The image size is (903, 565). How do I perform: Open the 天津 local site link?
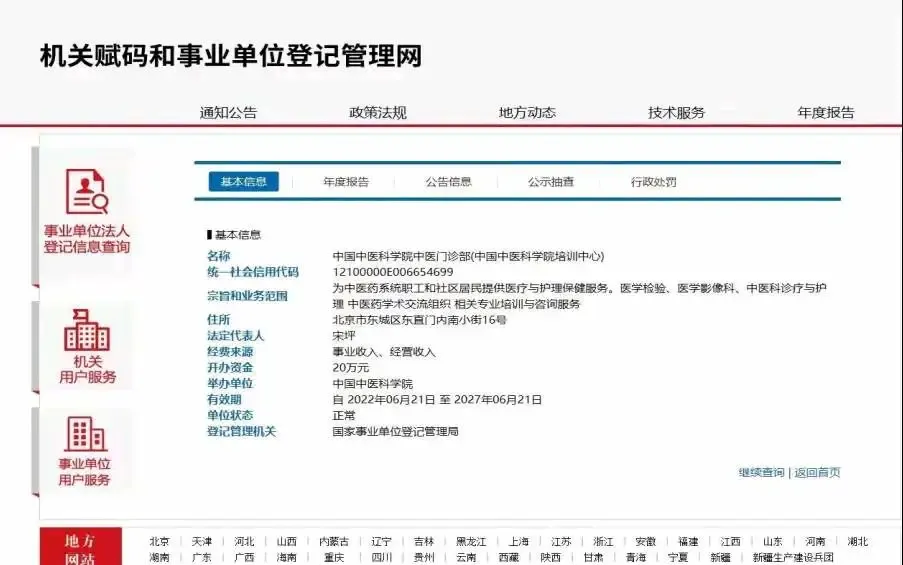[202, 541]
